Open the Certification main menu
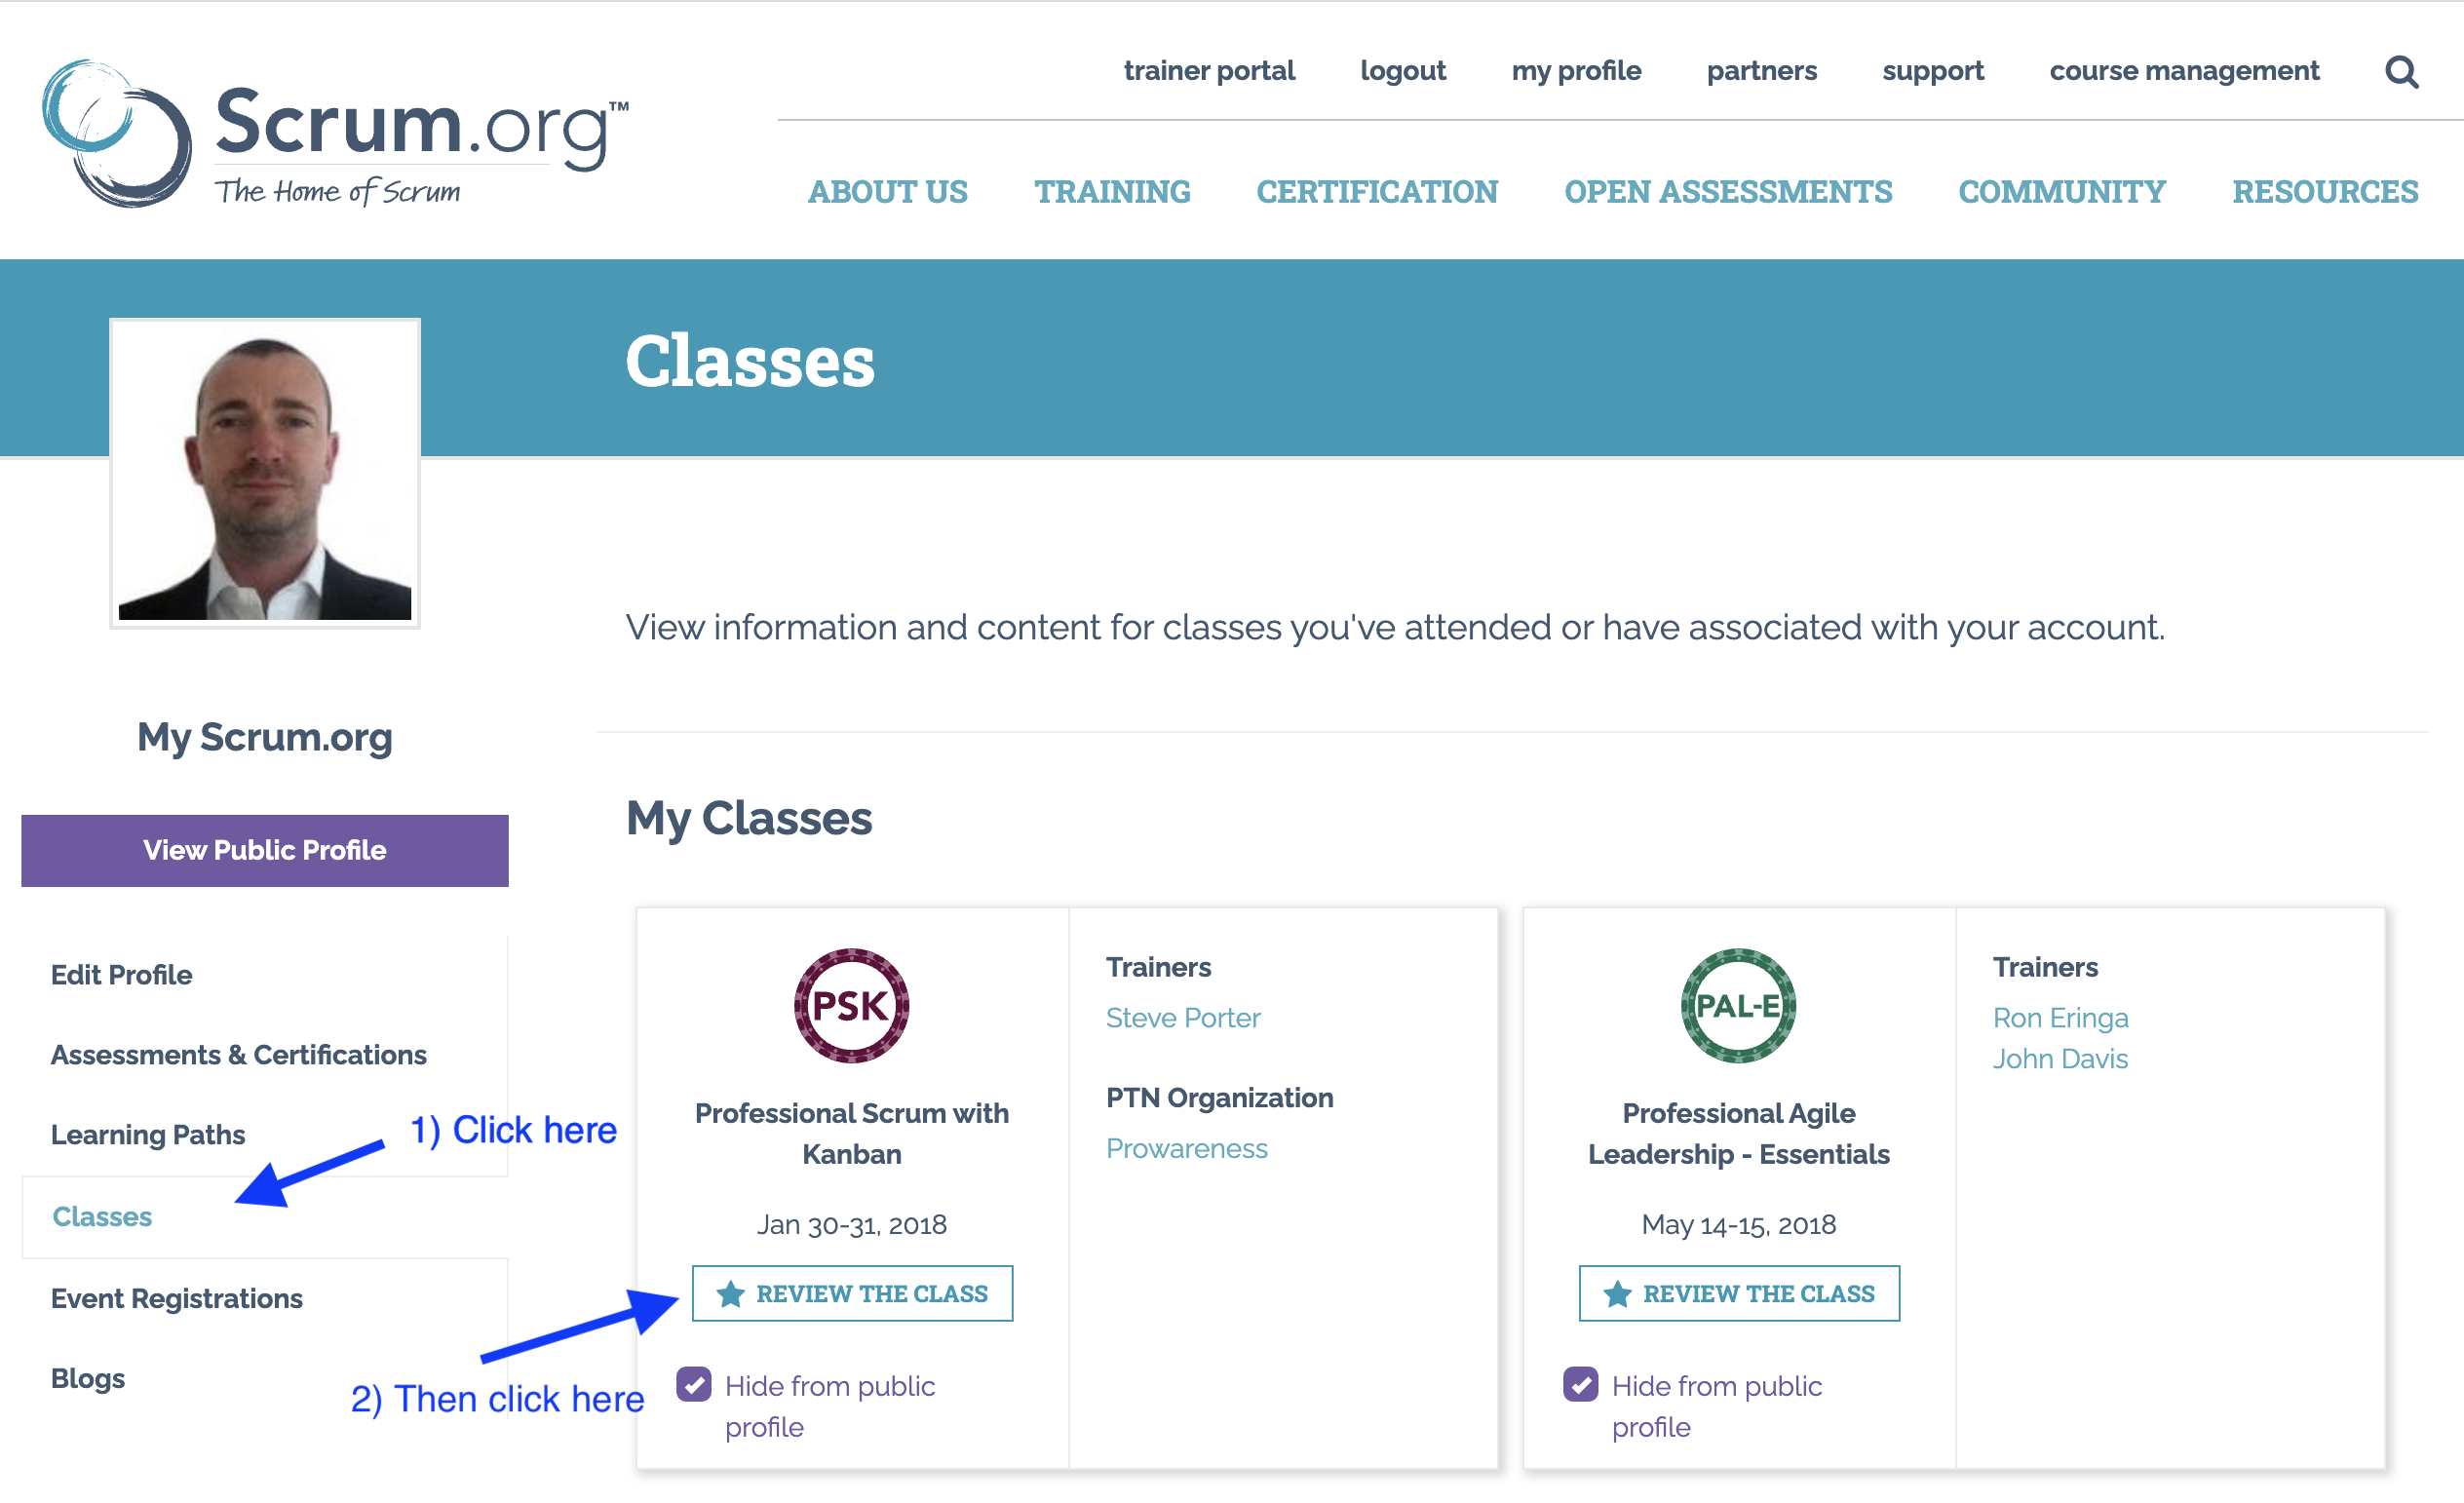The image size is (2464, 1503). click(x=1377, y=192)
